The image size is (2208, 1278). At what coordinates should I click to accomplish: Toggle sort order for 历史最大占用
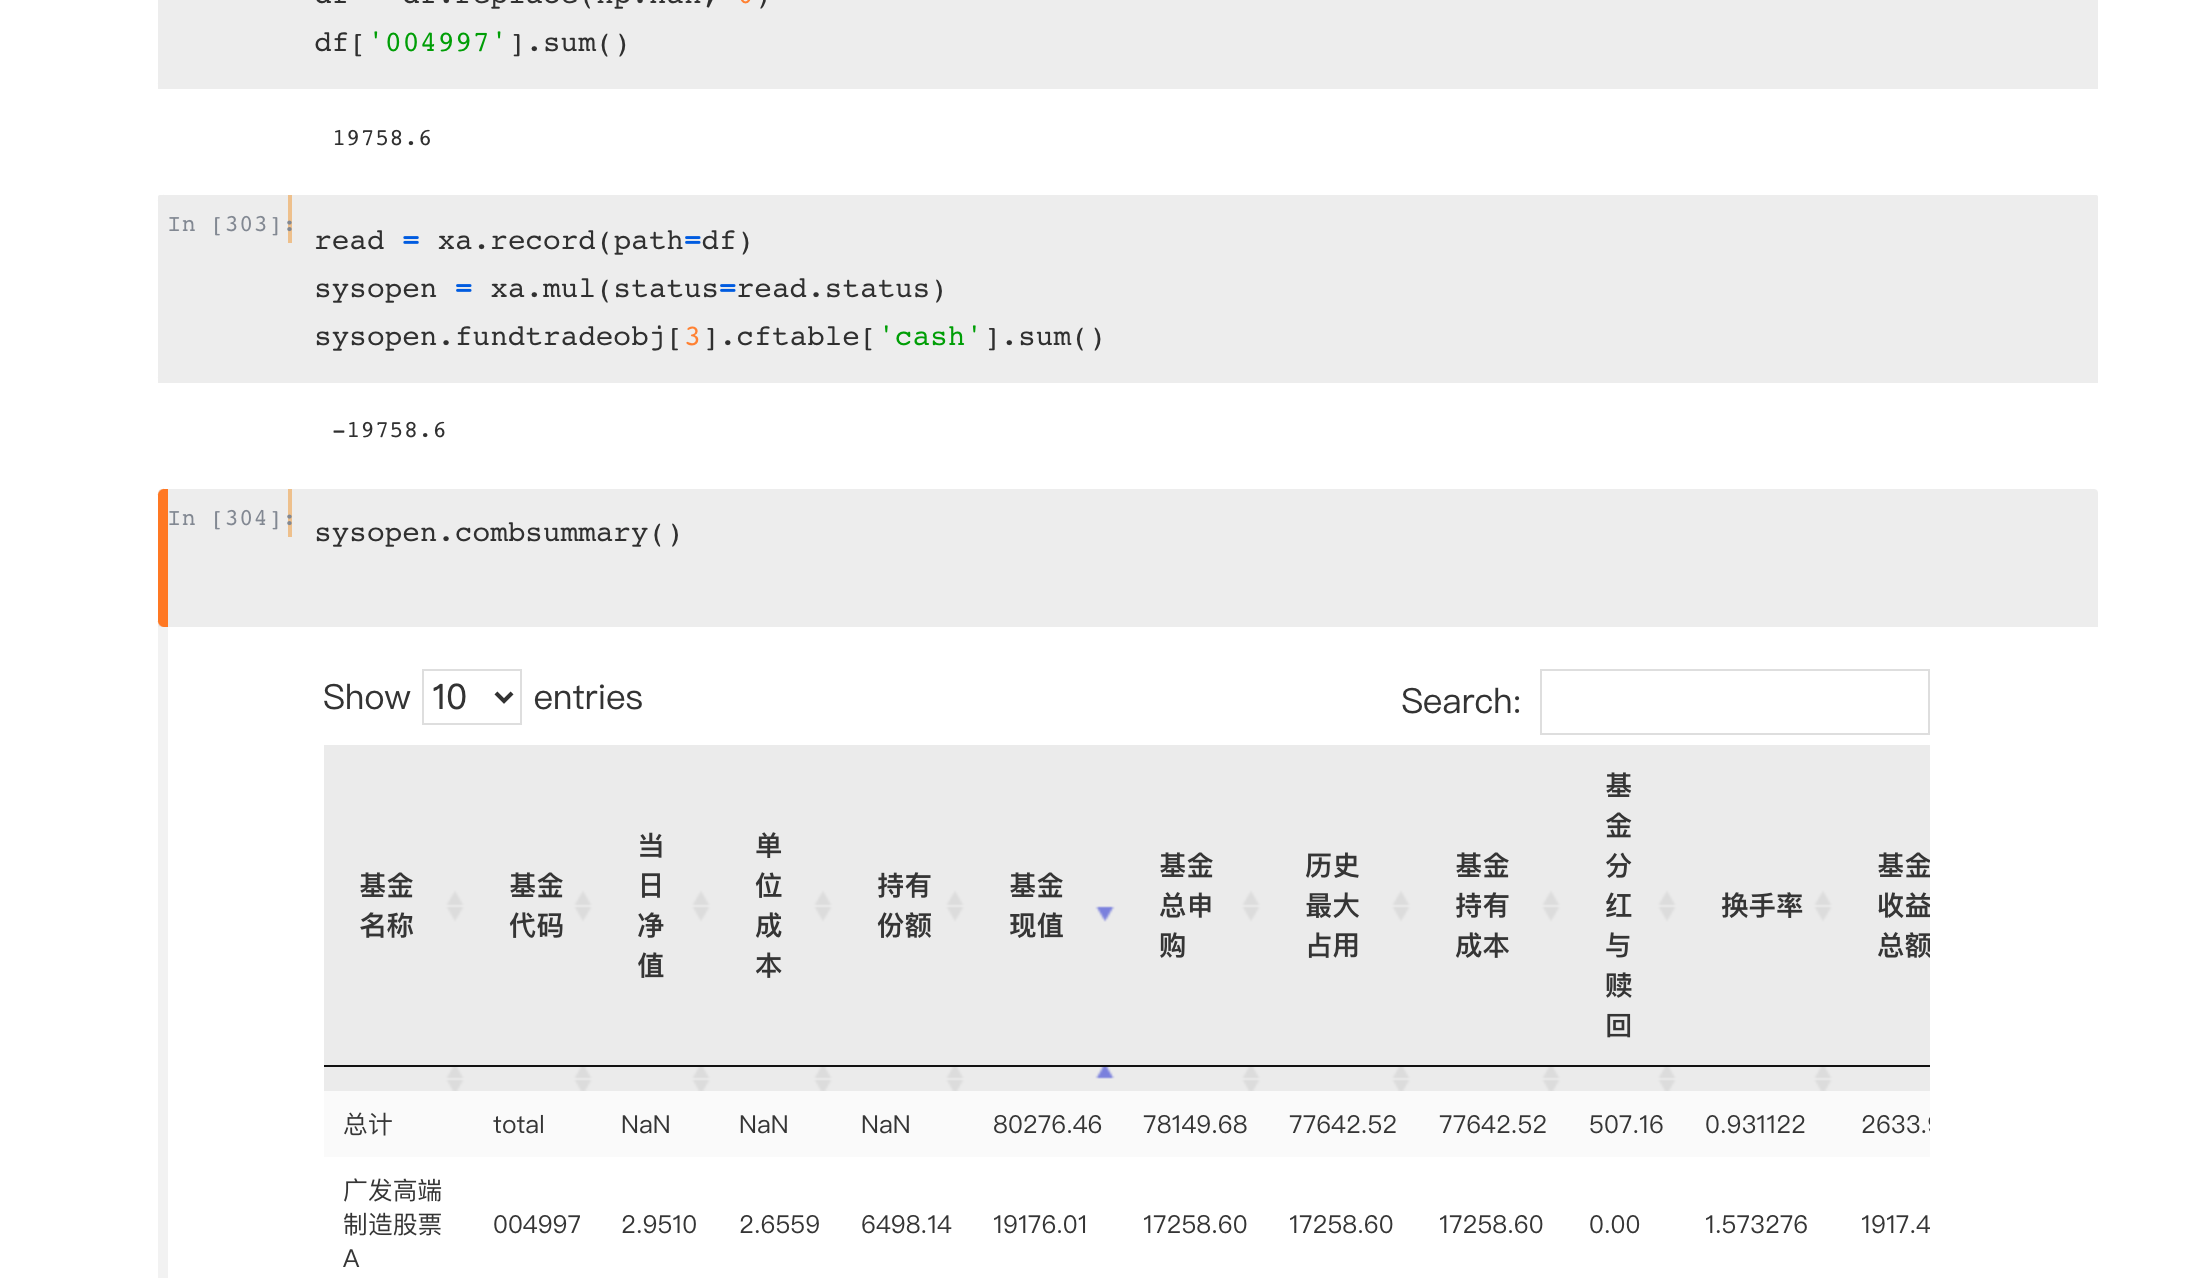[x=1402, y=905]
